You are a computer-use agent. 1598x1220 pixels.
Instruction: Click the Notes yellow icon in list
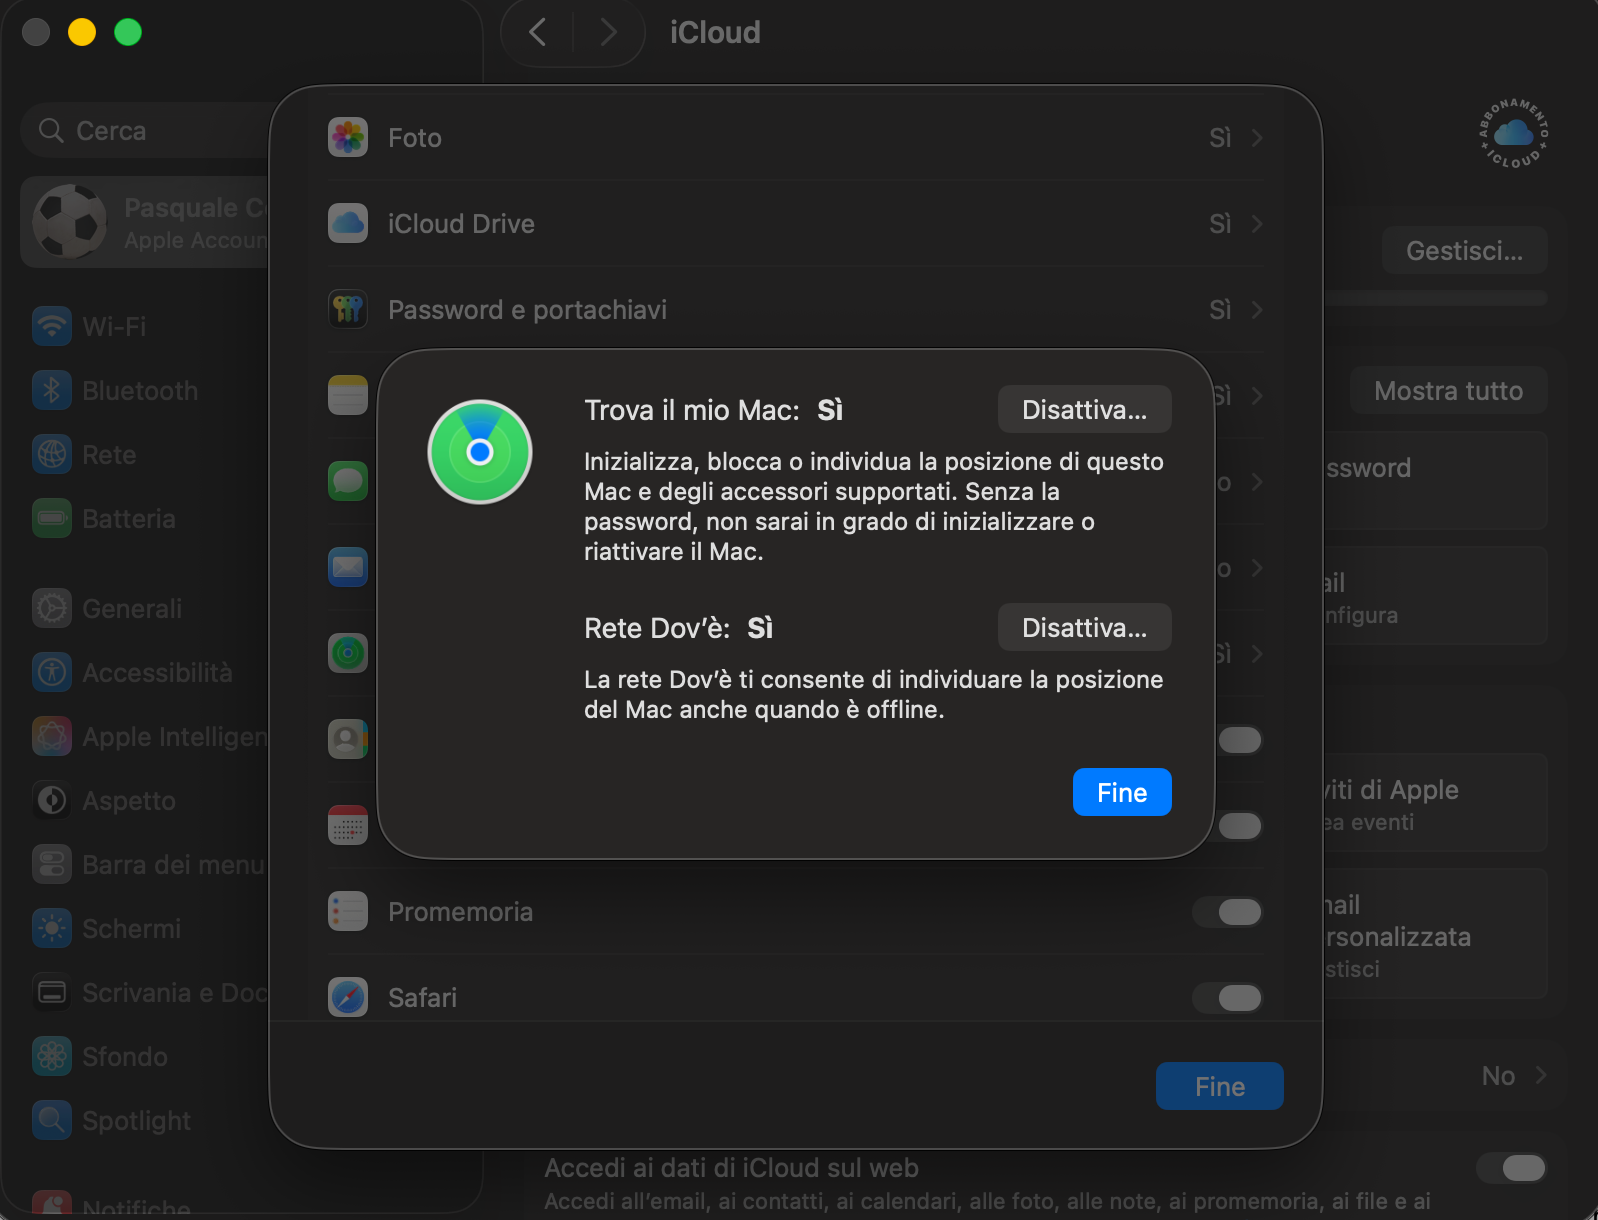[x=348, y=395]
